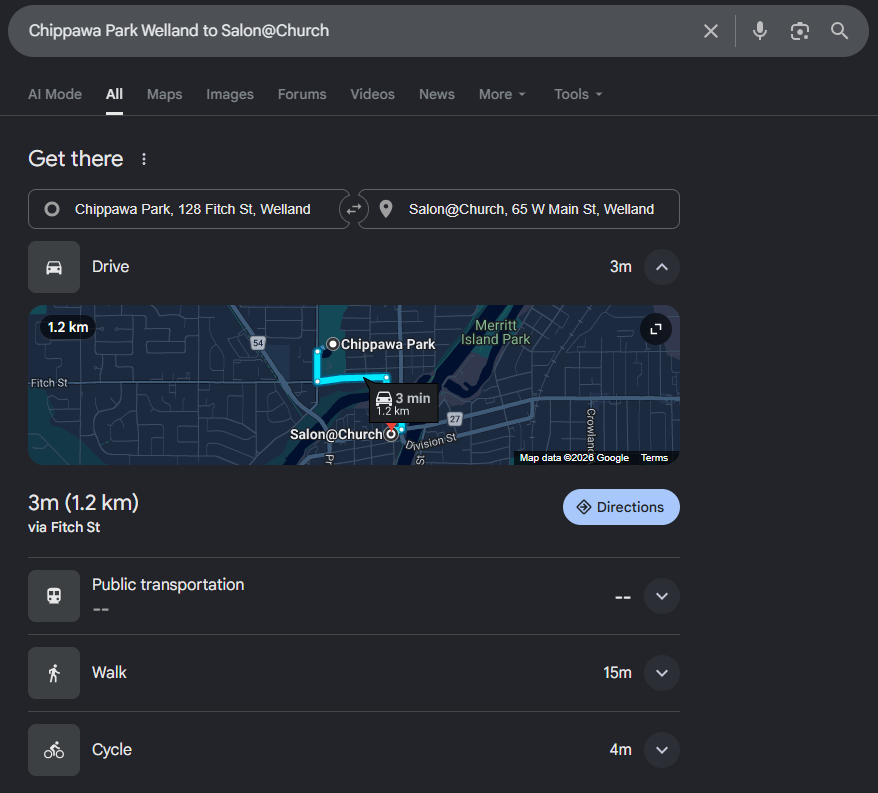
Task: Open the More search filters dropdown
Action: click(x=502, y=94)
